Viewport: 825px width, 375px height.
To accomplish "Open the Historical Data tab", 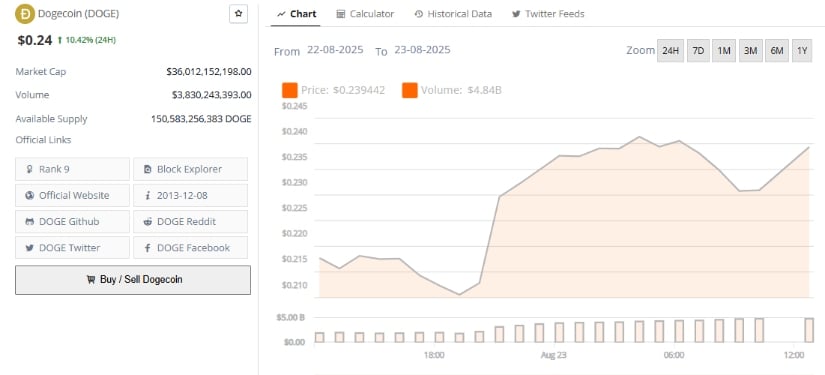I will coord(453,14).
